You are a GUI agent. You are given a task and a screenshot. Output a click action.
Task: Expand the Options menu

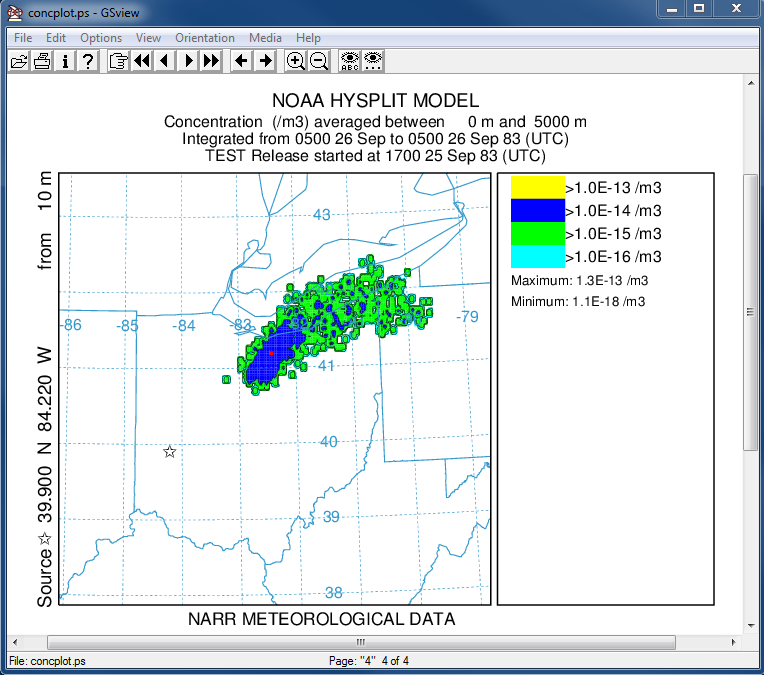(101, 38)
